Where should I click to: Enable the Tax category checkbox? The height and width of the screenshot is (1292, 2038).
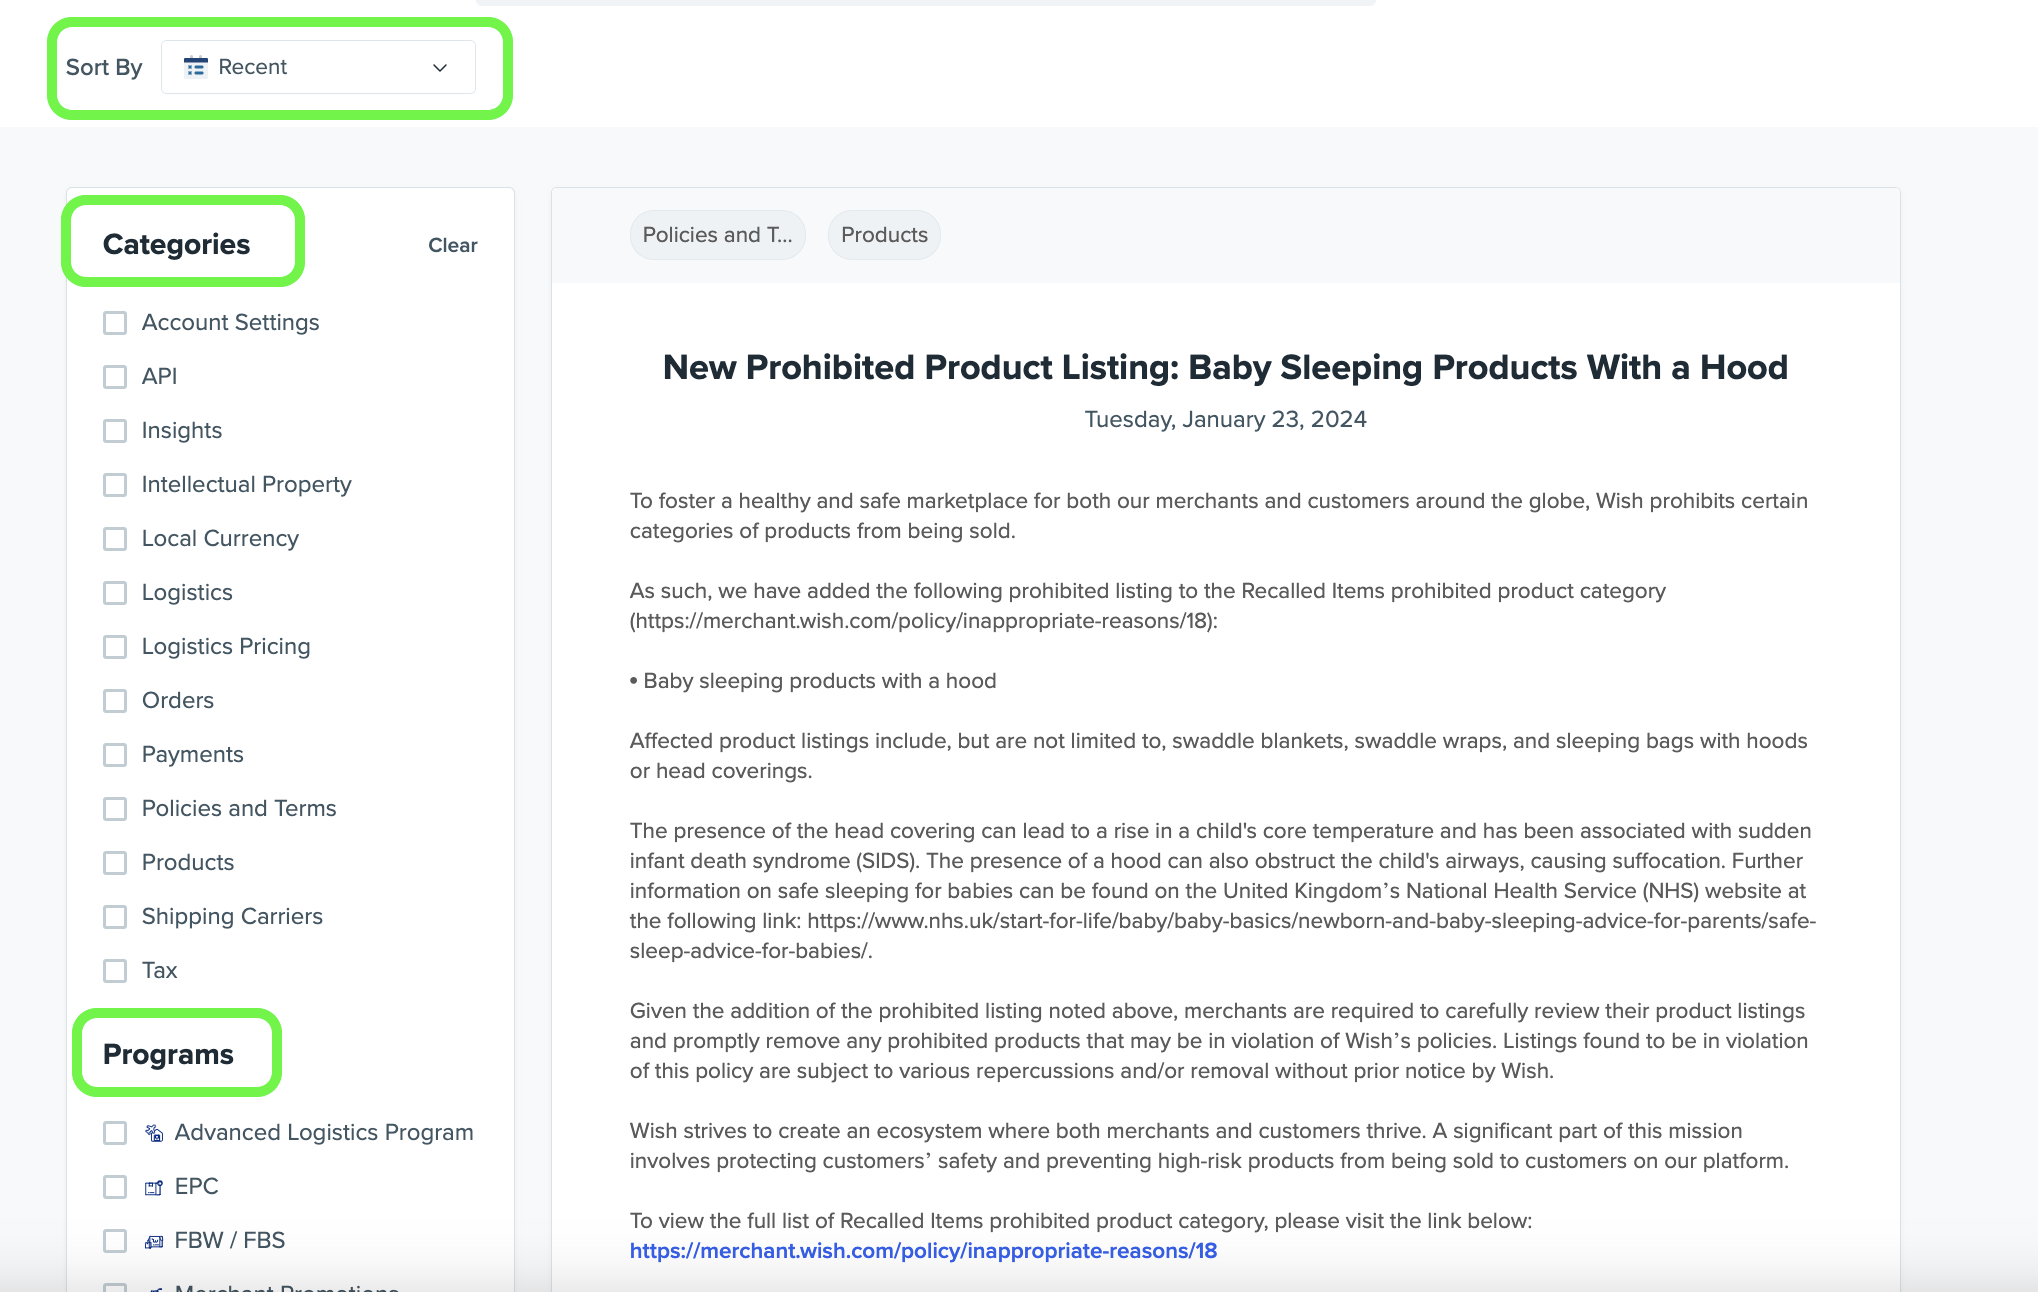click(115, 971)
